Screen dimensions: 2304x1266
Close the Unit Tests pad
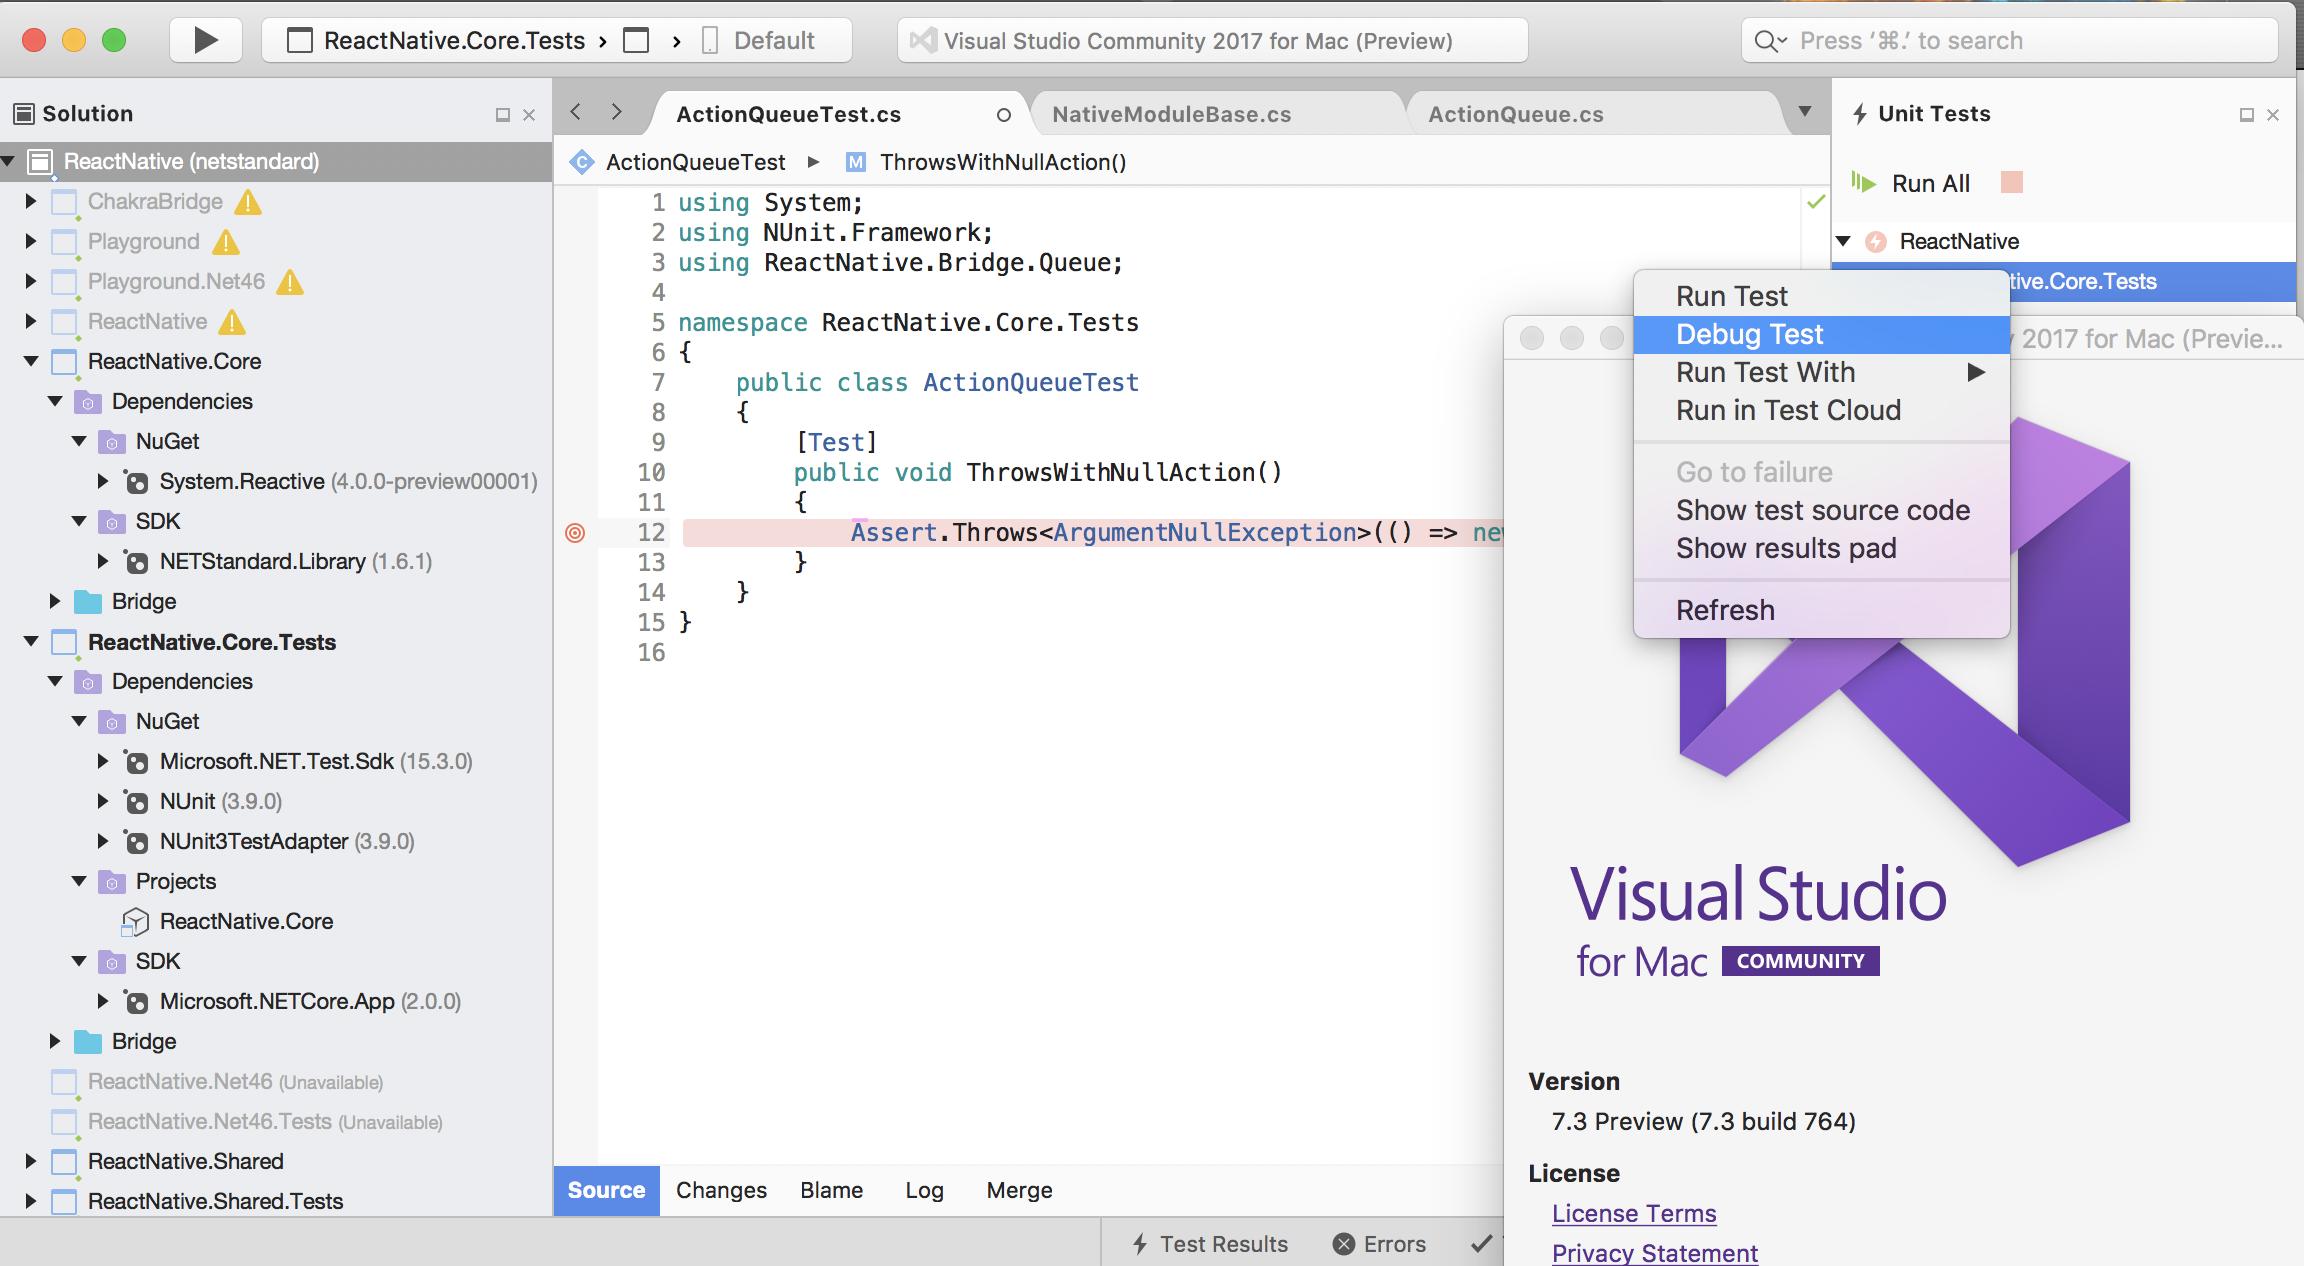(2272, 115)
